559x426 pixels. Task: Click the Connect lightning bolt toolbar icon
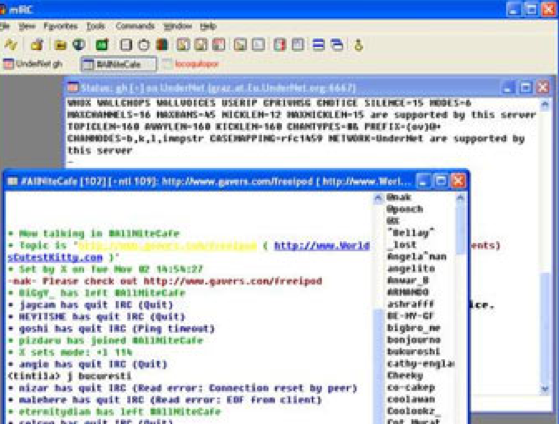click(11, 45)
